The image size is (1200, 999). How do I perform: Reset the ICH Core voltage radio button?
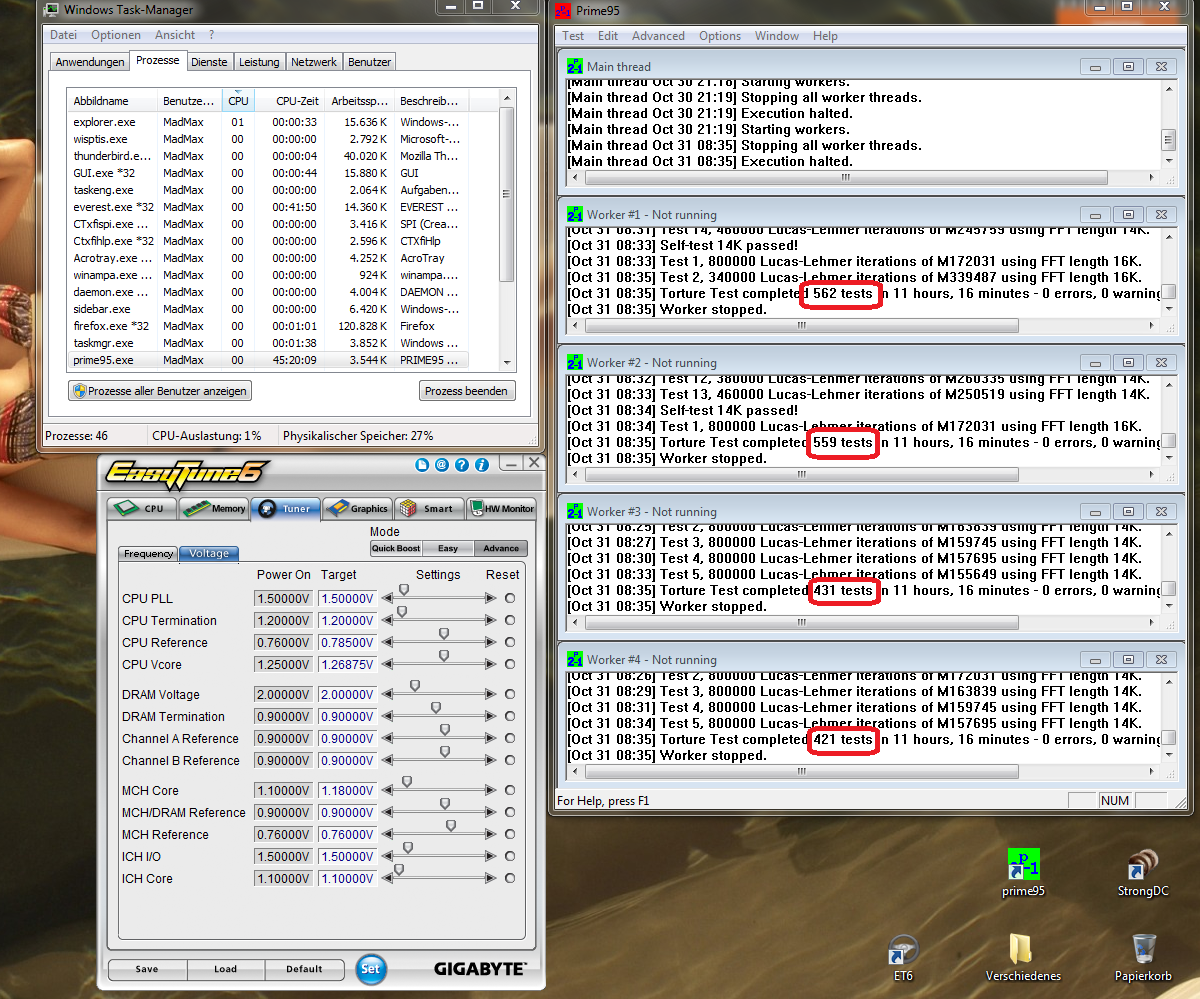tap(510, 878)
